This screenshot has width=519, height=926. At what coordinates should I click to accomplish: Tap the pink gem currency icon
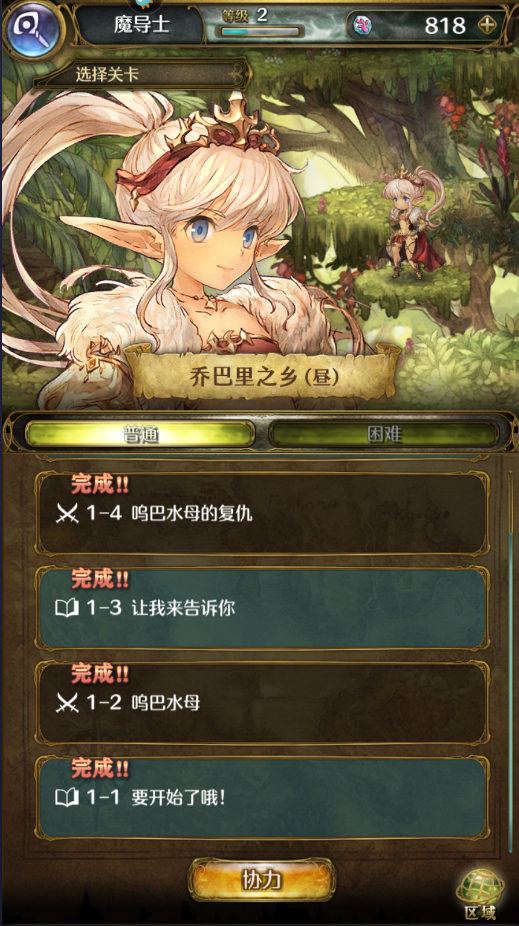coord(360,25)
